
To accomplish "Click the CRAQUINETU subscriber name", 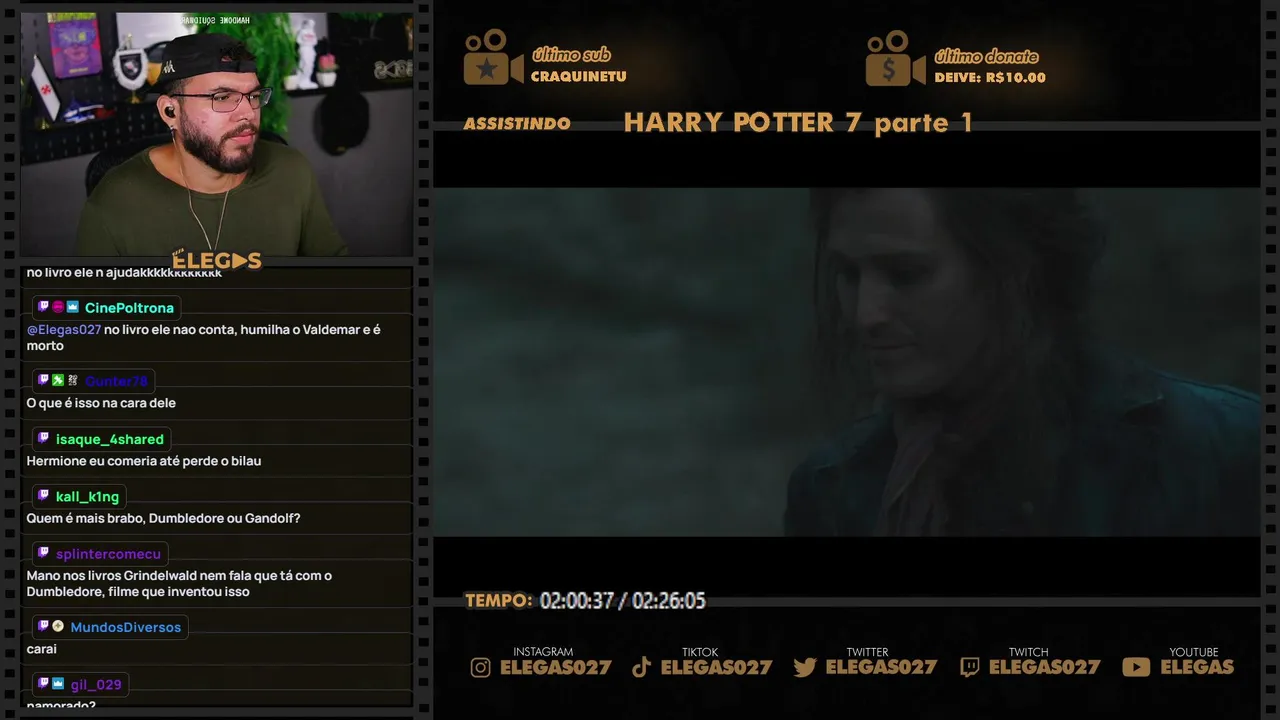I will 579,77.
